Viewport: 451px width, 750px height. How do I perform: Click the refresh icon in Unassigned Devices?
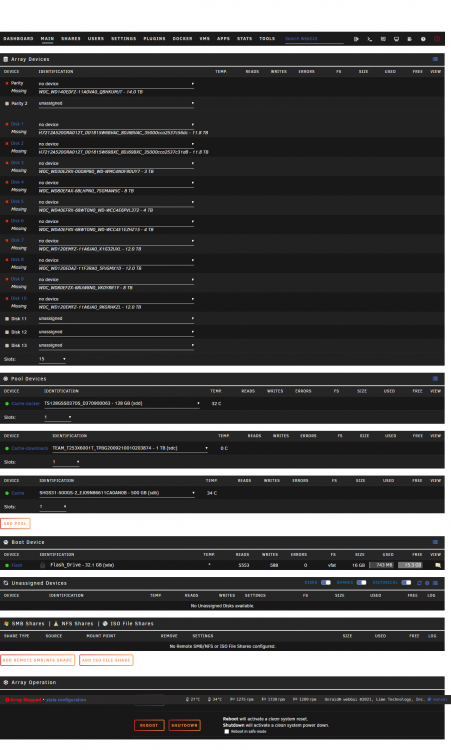tap(419, 583)
